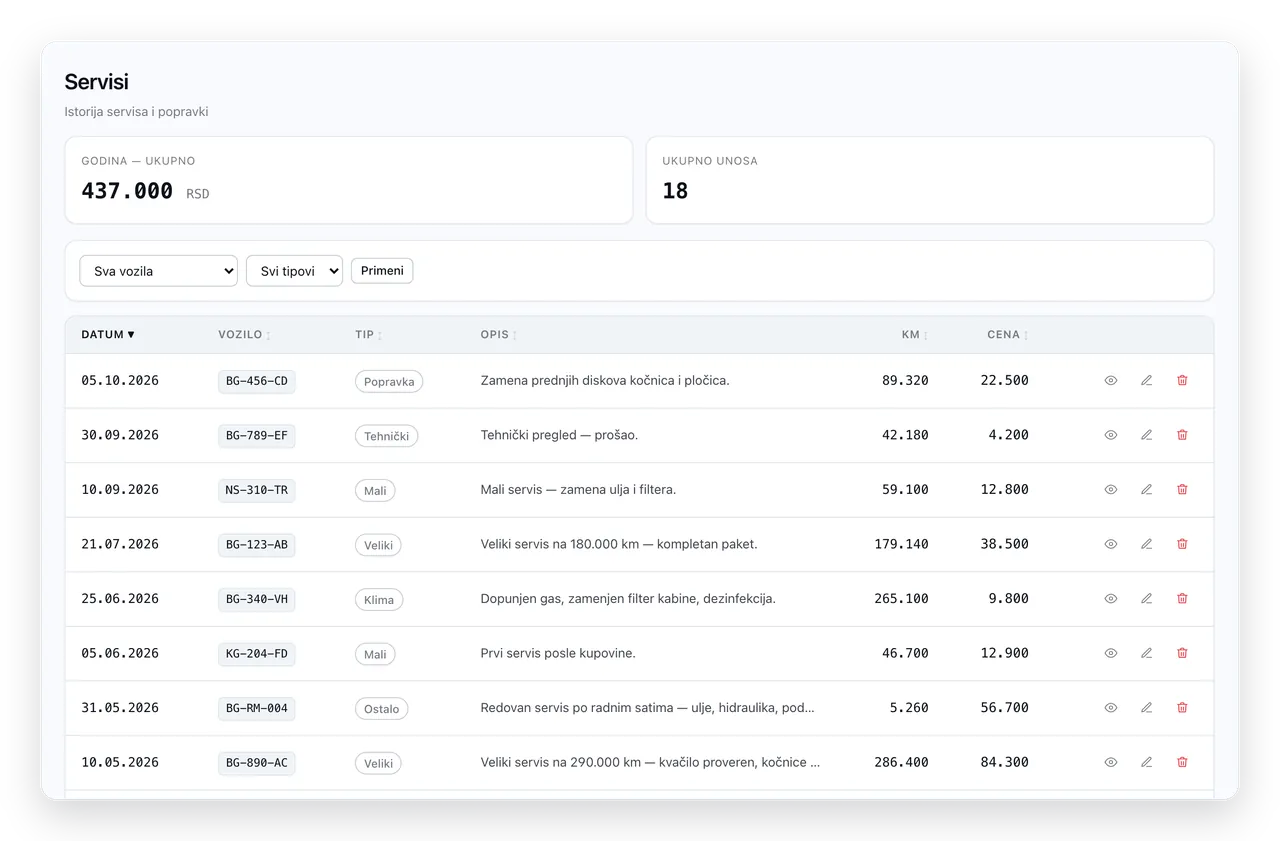Select the BG-456-CD license plate tag
This screenshot has width=1280, height=841.
pos(257,381)
